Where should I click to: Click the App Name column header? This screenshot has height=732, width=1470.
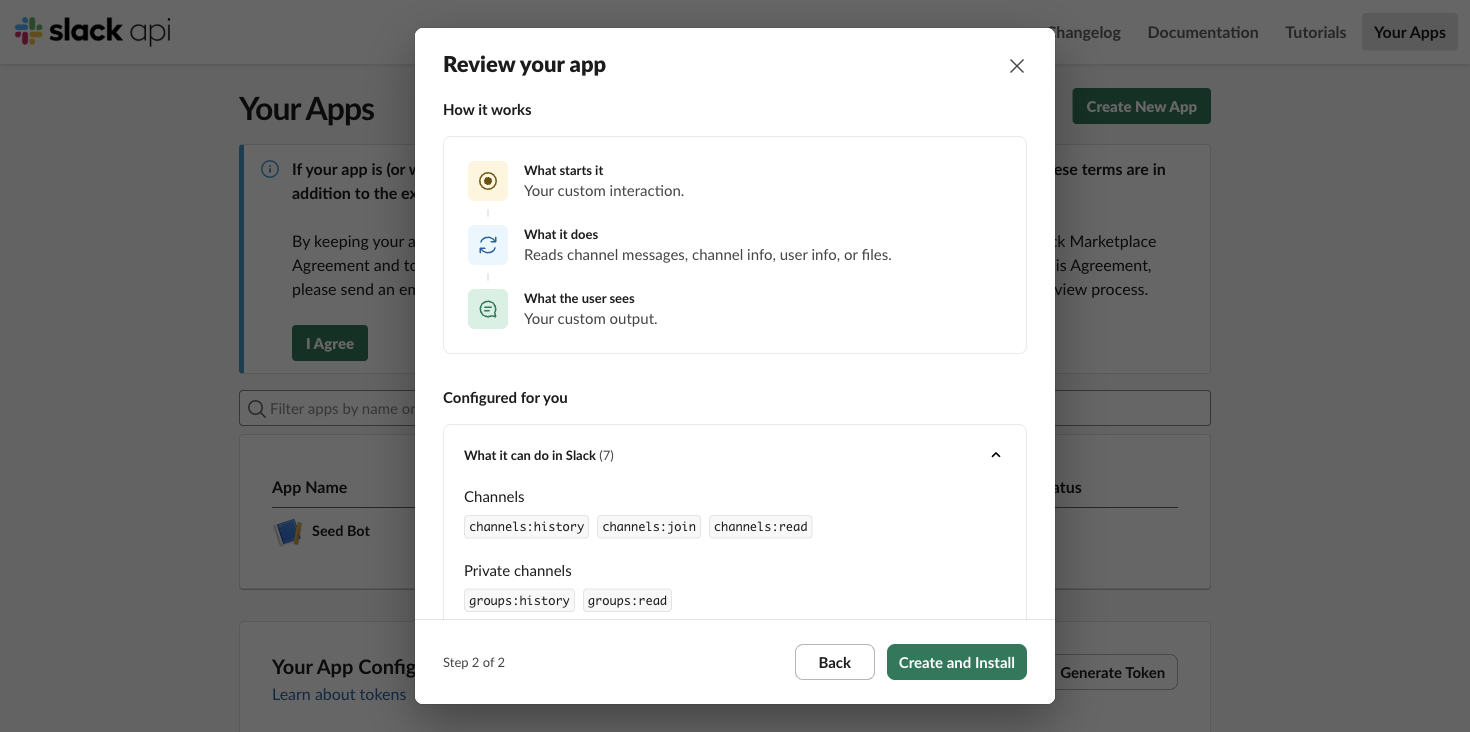pyautogui.click(x=310, y=488)
